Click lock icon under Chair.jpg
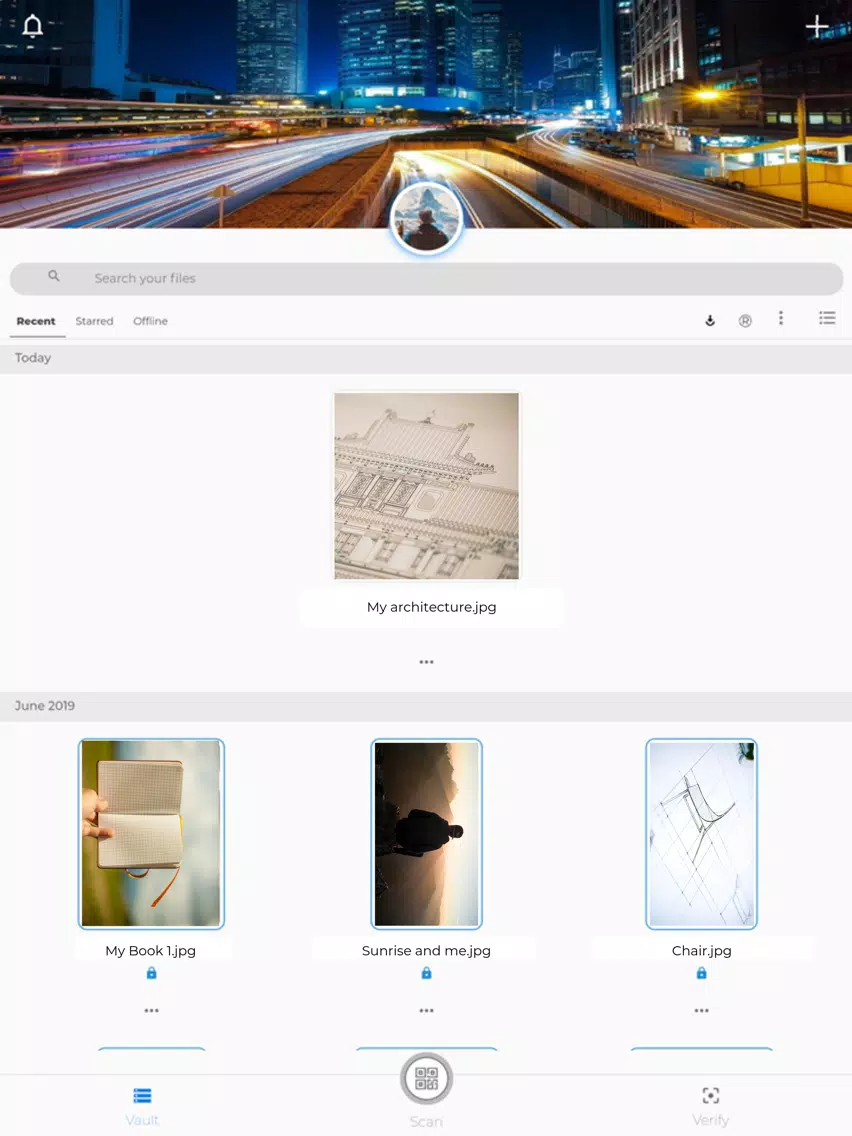Viewport: 852px width, 1136px height. (x=701, y=973)
